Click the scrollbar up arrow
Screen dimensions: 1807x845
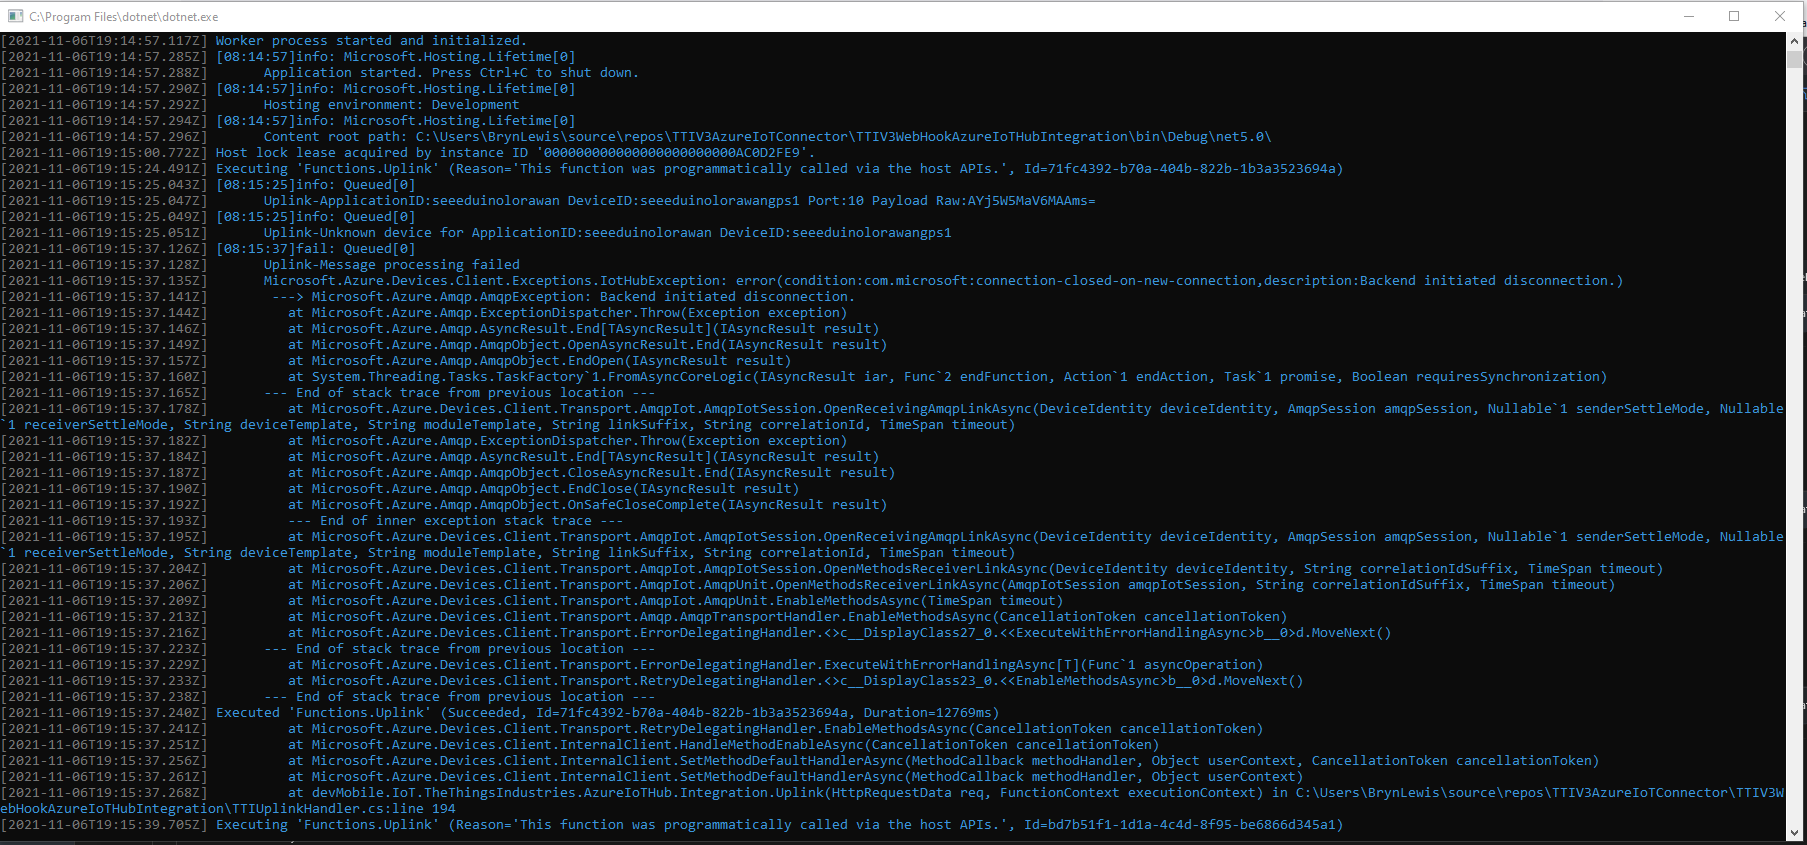(x=1795, y=41)
